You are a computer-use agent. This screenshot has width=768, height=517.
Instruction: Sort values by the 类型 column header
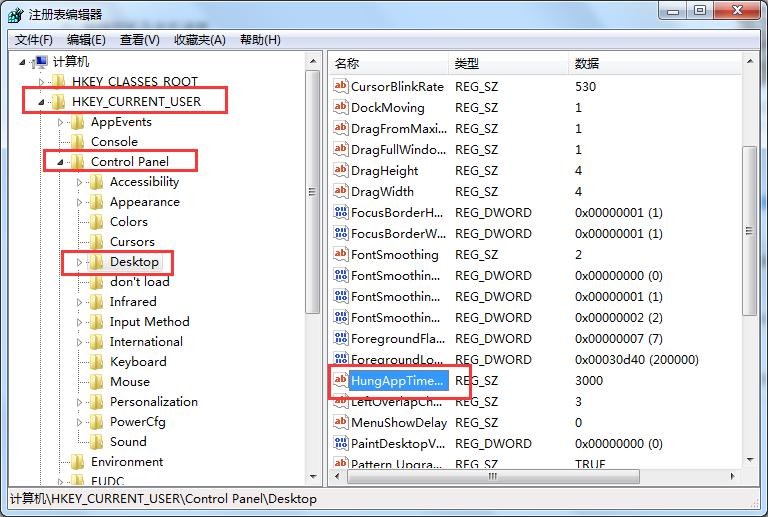(508, 63)
